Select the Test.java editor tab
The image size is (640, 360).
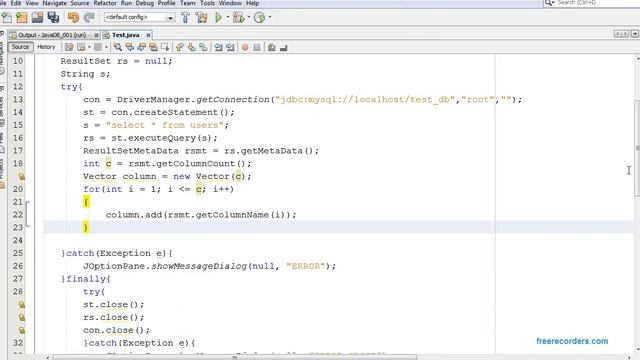pos(126,35)
